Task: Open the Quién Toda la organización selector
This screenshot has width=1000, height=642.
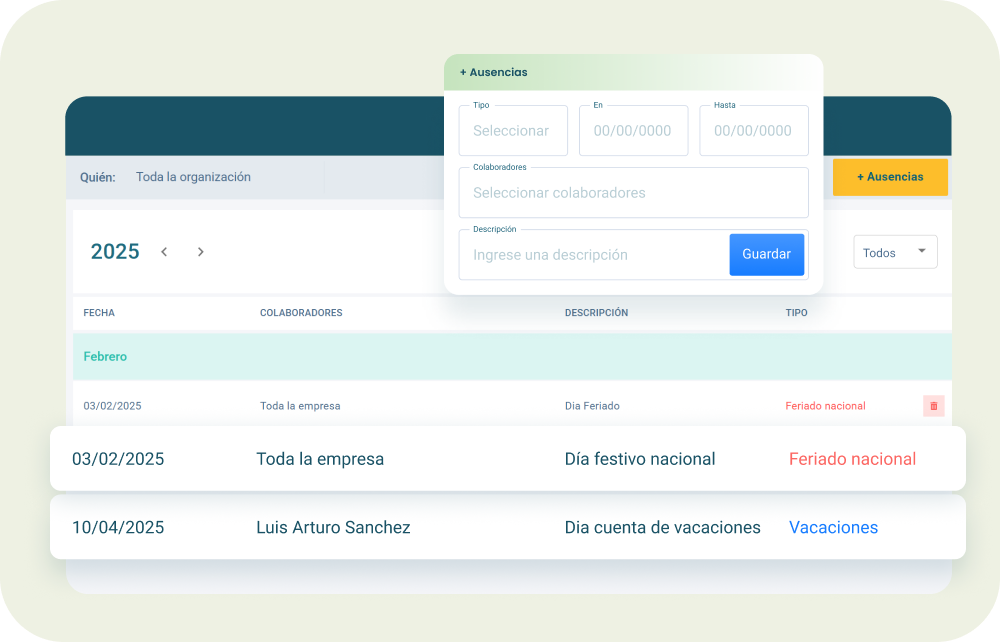Action: pyautogui.click(x=194, y=177)
